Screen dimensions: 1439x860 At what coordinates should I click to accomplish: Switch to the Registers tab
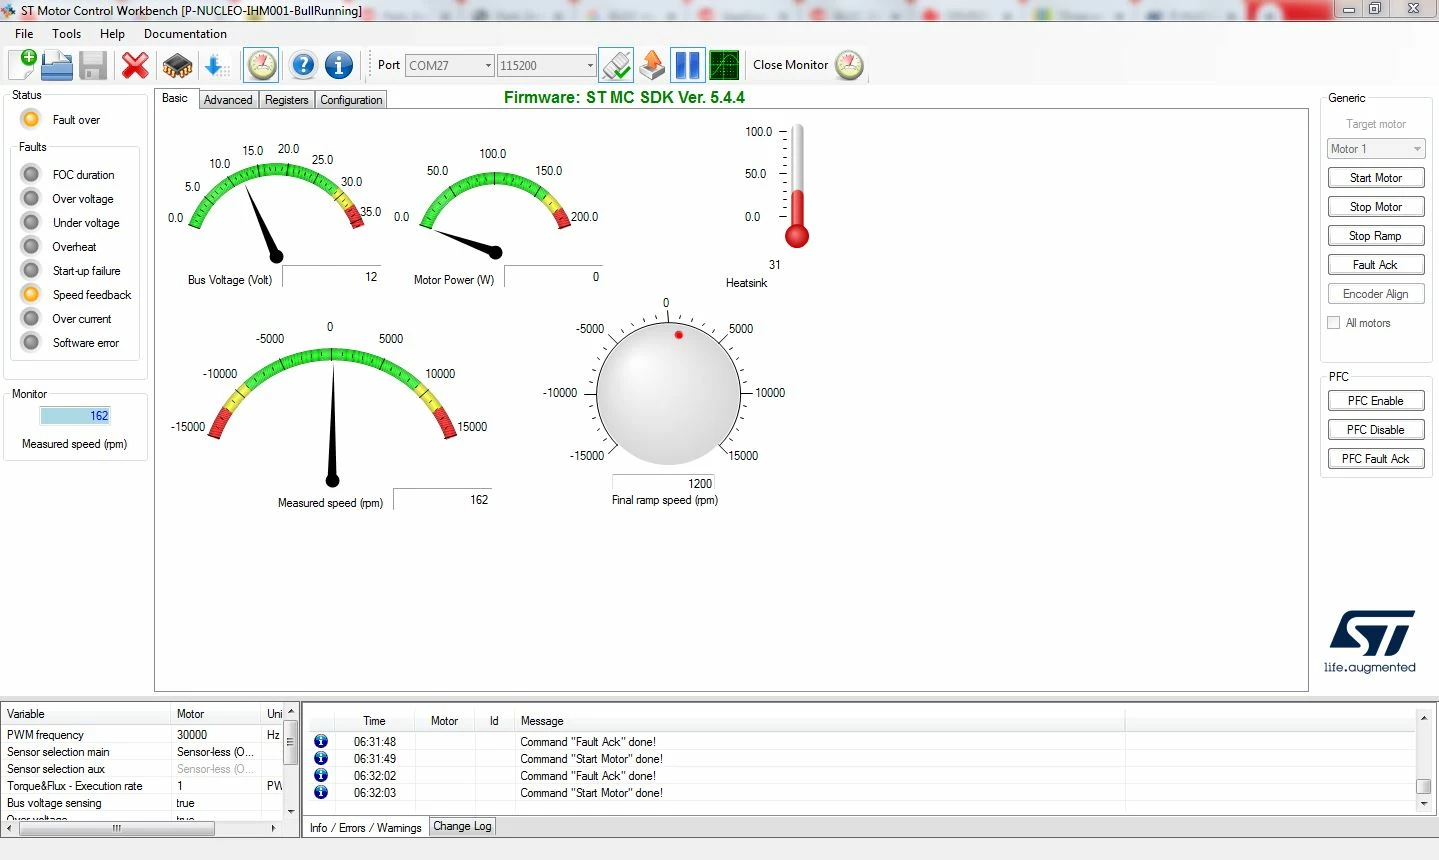(287, 100)
